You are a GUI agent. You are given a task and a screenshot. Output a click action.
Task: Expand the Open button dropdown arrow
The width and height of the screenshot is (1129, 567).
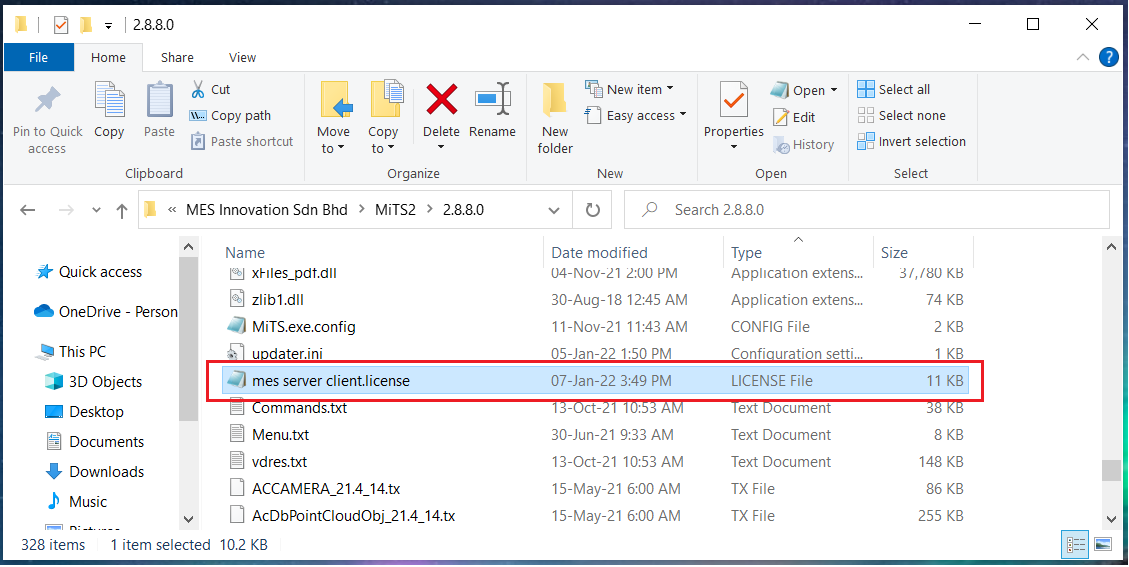click(x=834, y=90)
